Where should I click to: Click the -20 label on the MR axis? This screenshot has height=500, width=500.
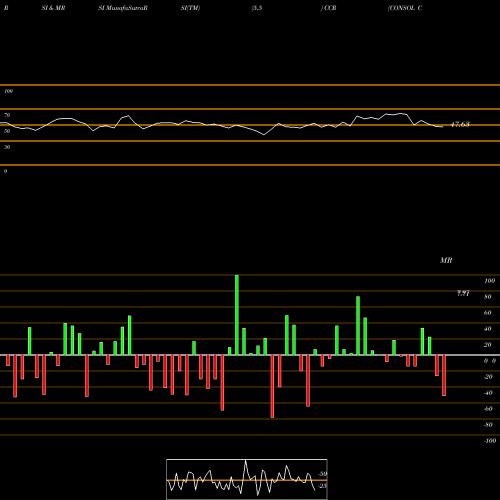[x=488, y=377]
